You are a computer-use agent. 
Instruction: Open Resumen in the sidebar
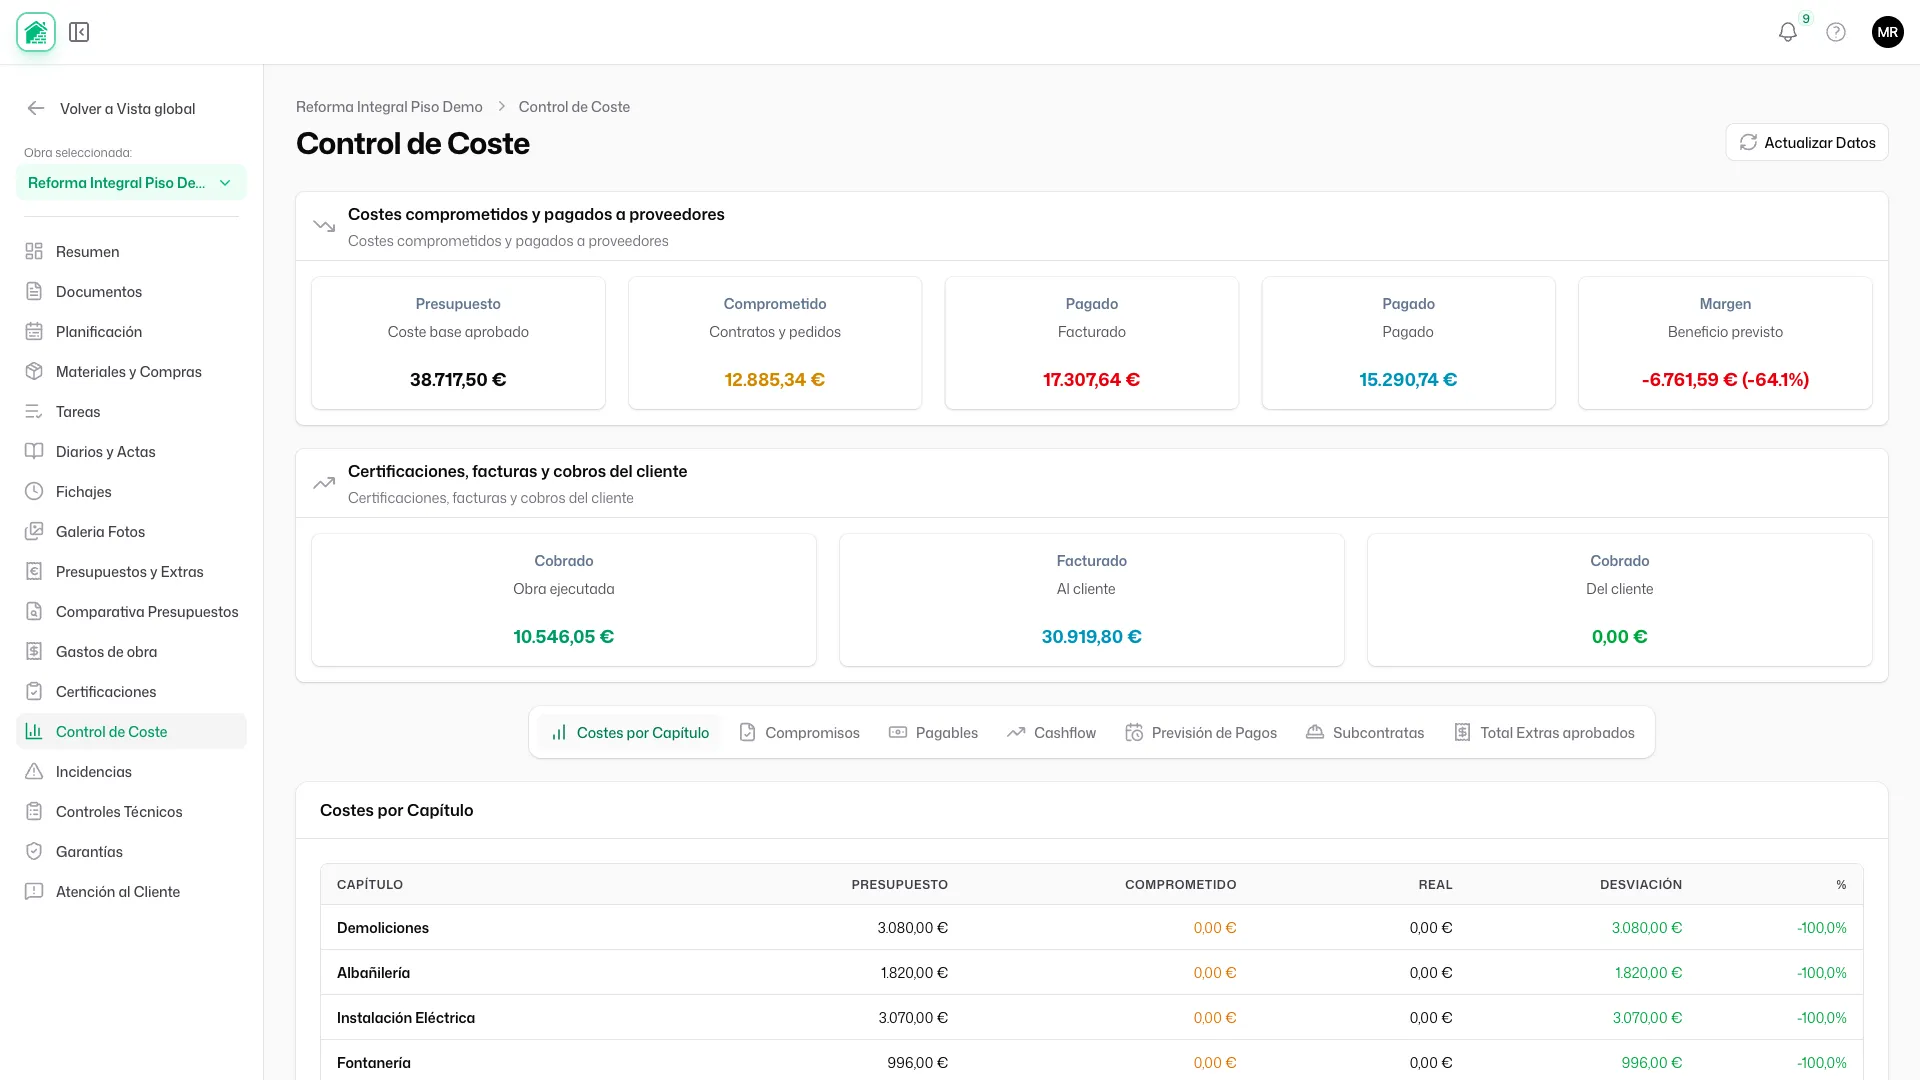click(131, 251)
